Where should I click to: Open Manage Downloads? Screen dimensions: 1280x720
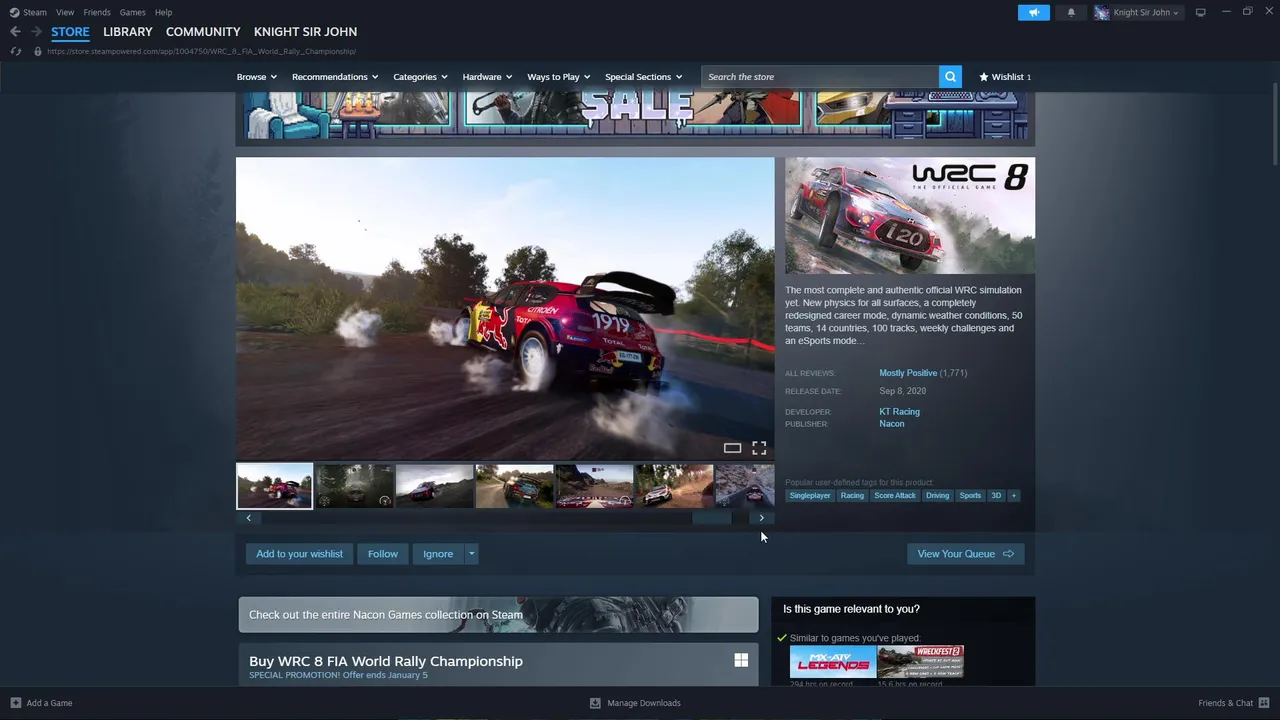pyautogui.click(x=635, y=703)
